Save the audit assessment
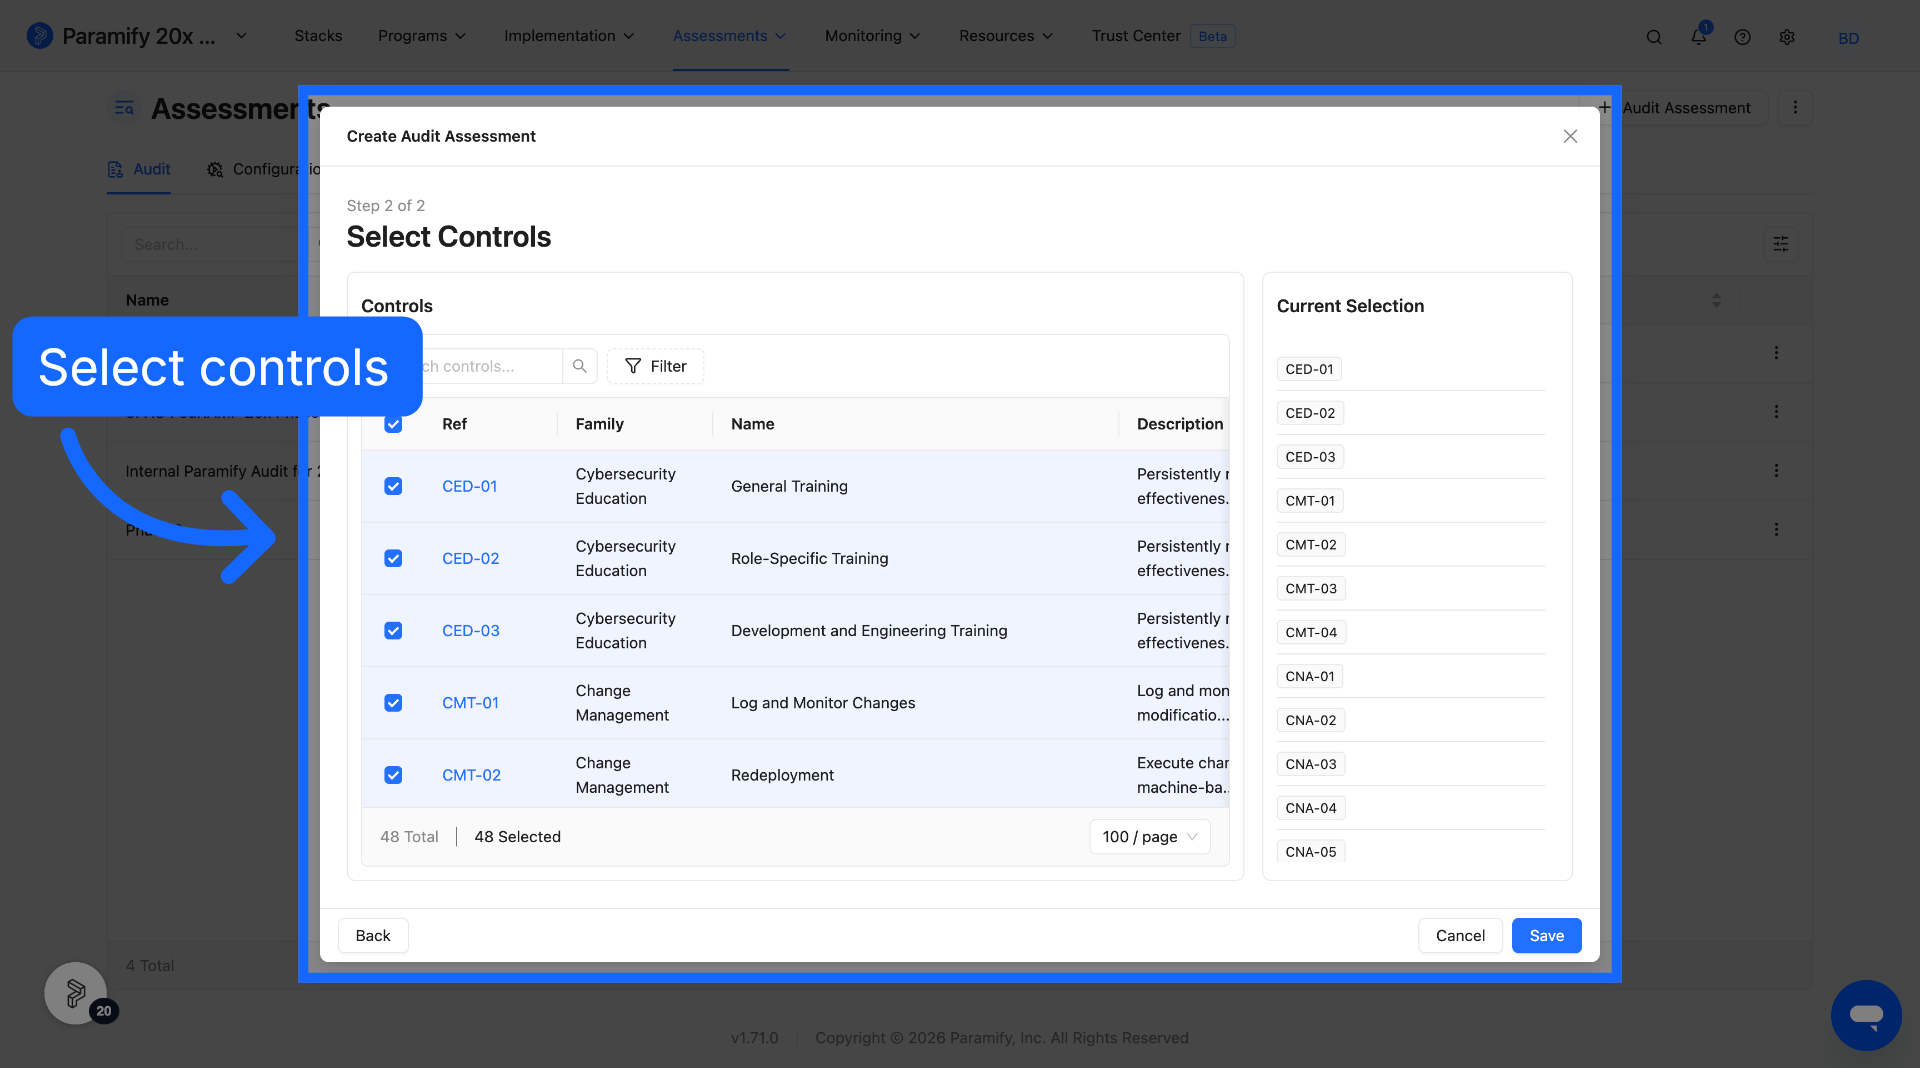Image resolution: width=1920 pixels, height=1068 pixels. 1546,936
